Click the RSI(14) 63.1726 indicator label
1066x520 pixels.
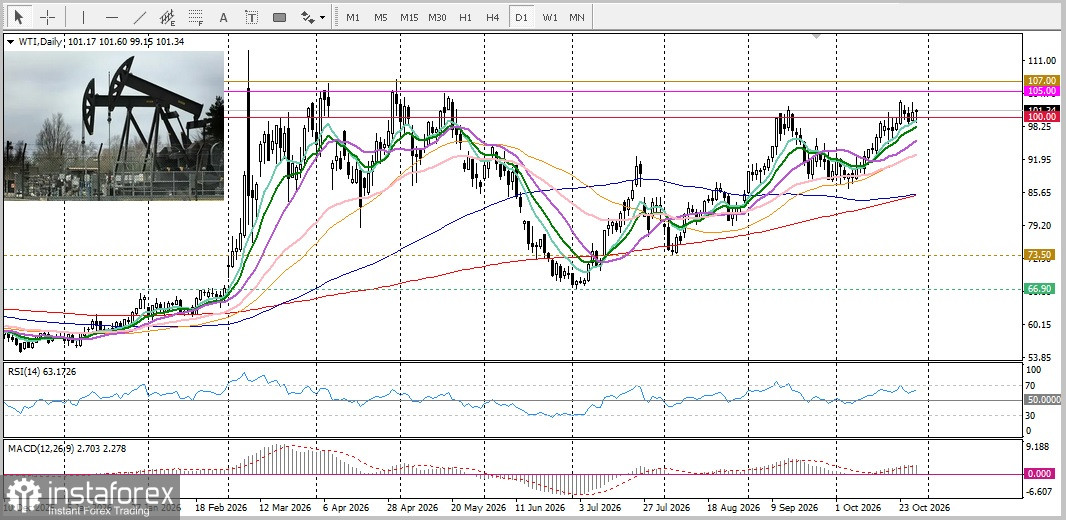(x=41, y=371)
